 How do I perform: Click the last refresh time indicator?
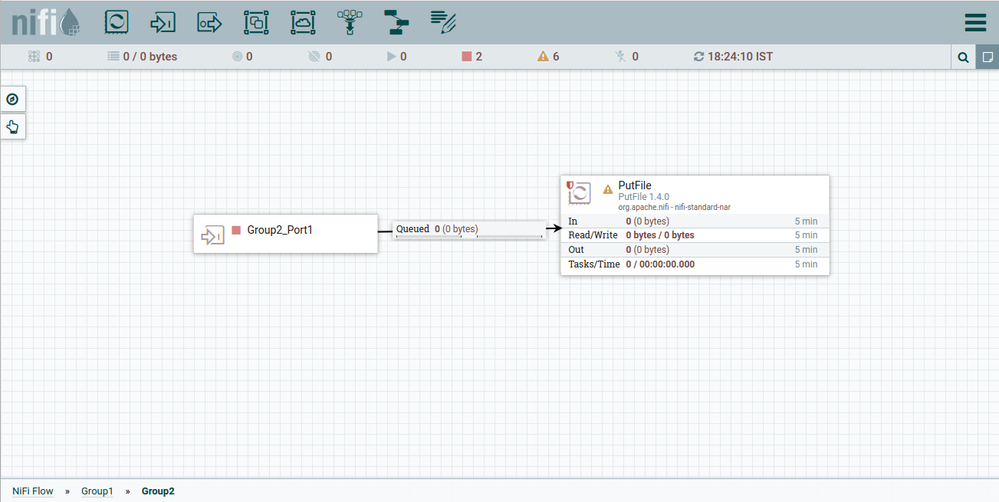point(733,57)
